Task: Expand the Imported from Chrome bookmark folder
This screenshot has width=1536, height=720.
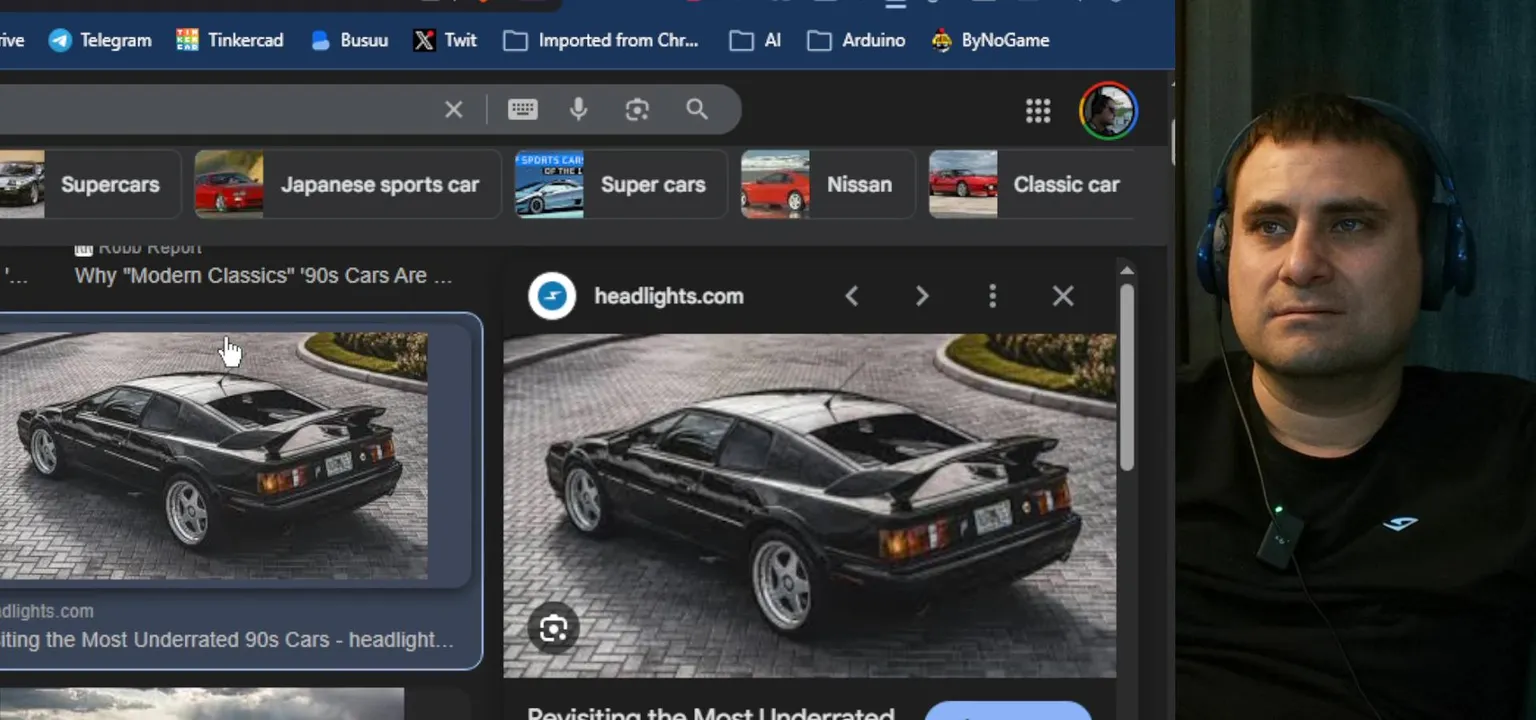Action: 601,40
